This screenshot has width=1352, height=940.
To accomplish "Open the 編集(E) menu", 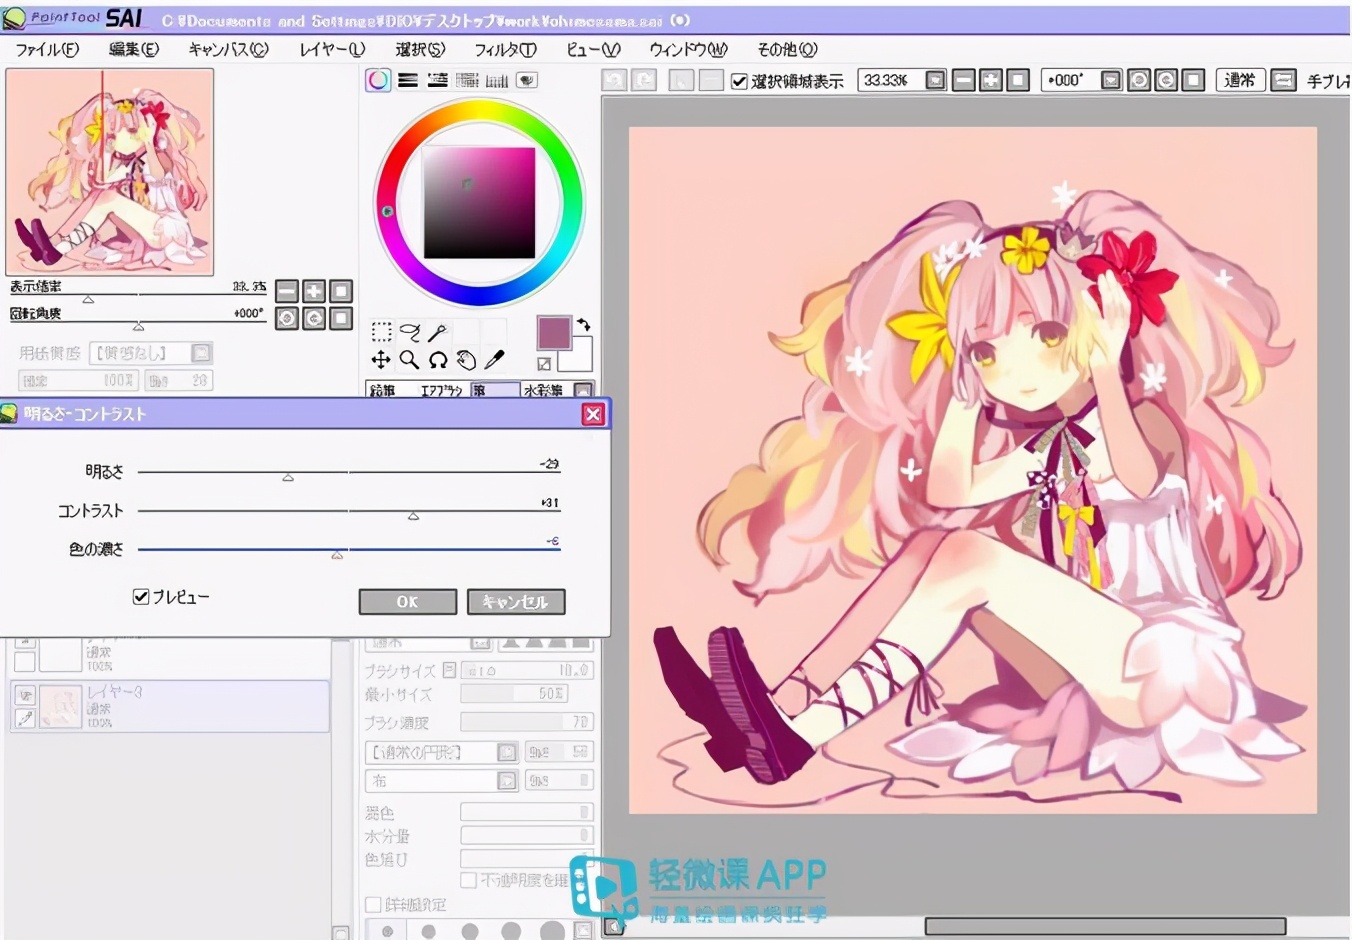I will 134,50.
